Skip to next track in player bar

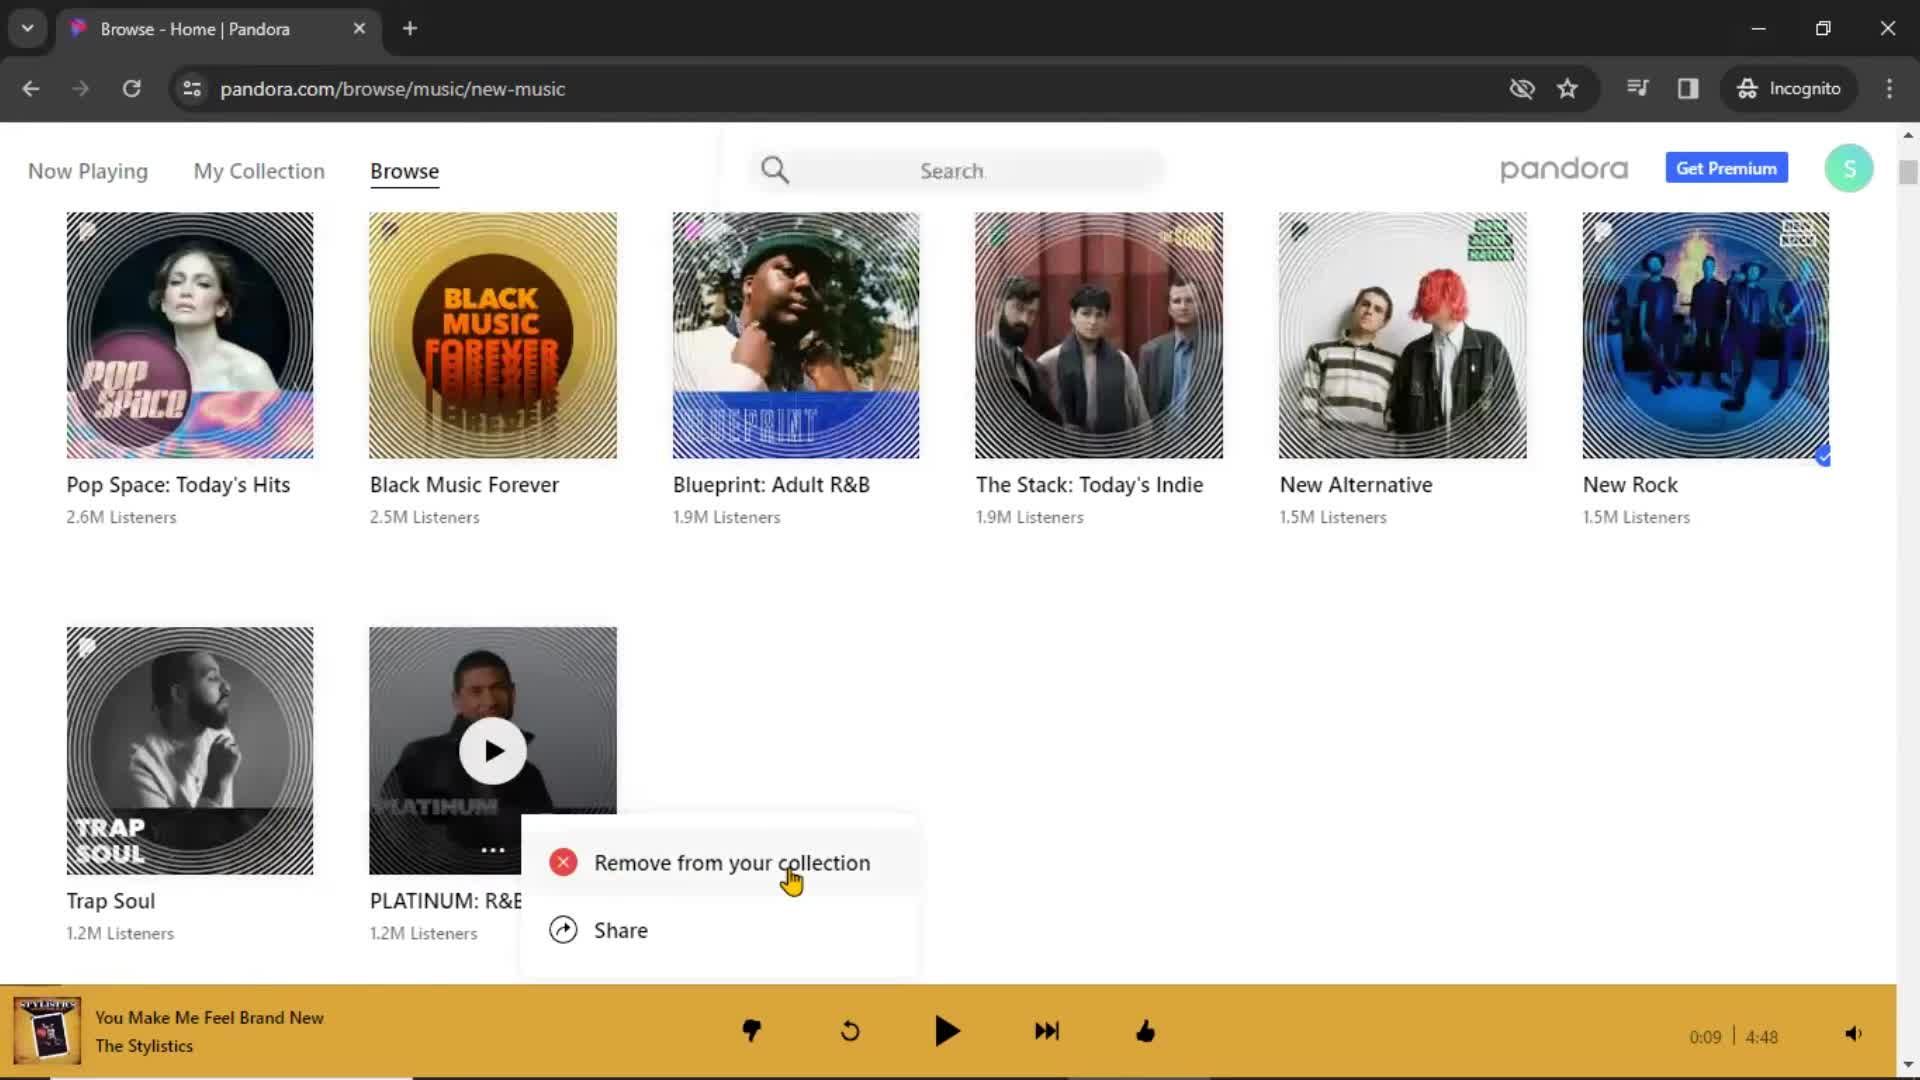coord(1047,1031)
